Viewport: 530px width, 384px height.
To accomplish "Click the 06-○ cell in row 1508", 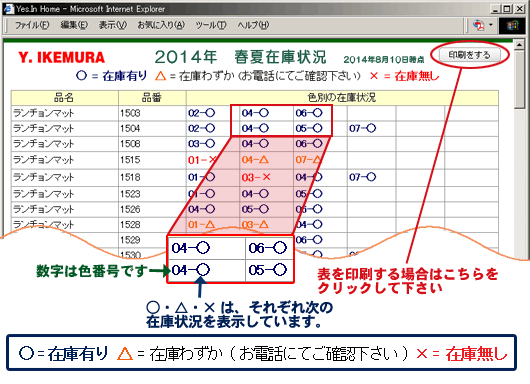I will coord(309,144).
